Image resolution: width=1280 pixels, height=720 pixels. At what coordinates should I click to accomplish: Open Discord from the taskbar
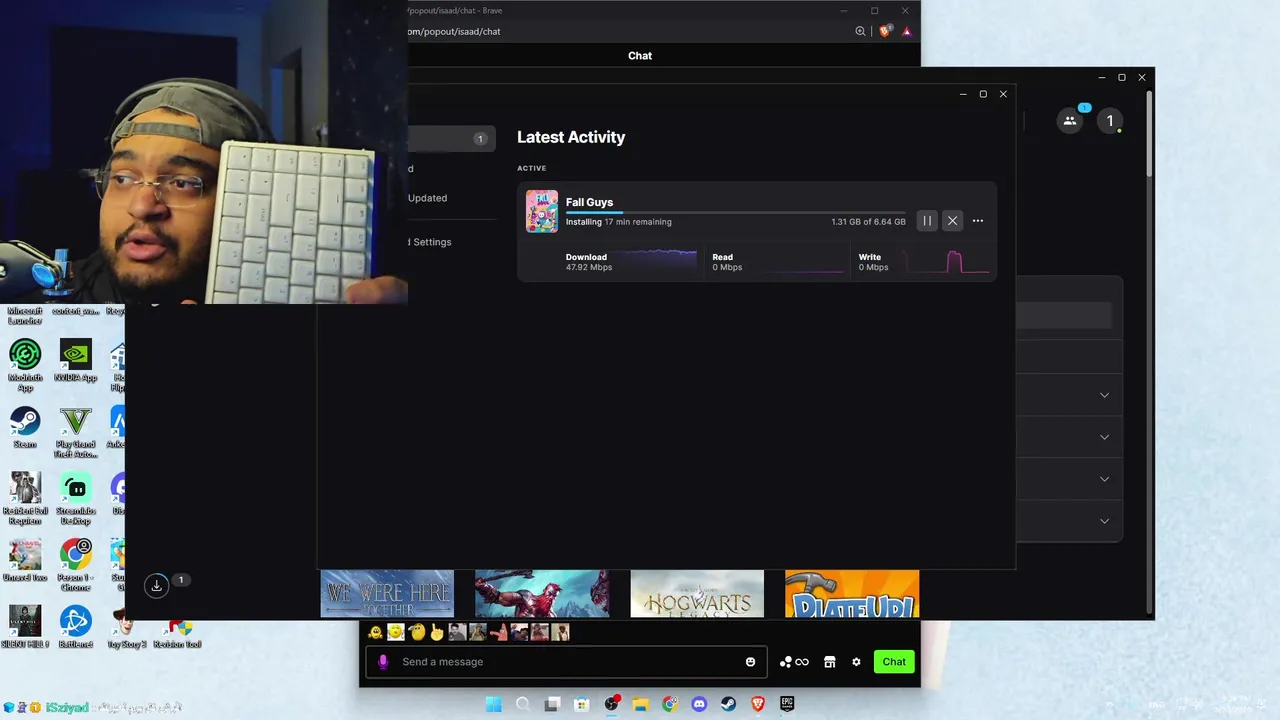(699, 704)
